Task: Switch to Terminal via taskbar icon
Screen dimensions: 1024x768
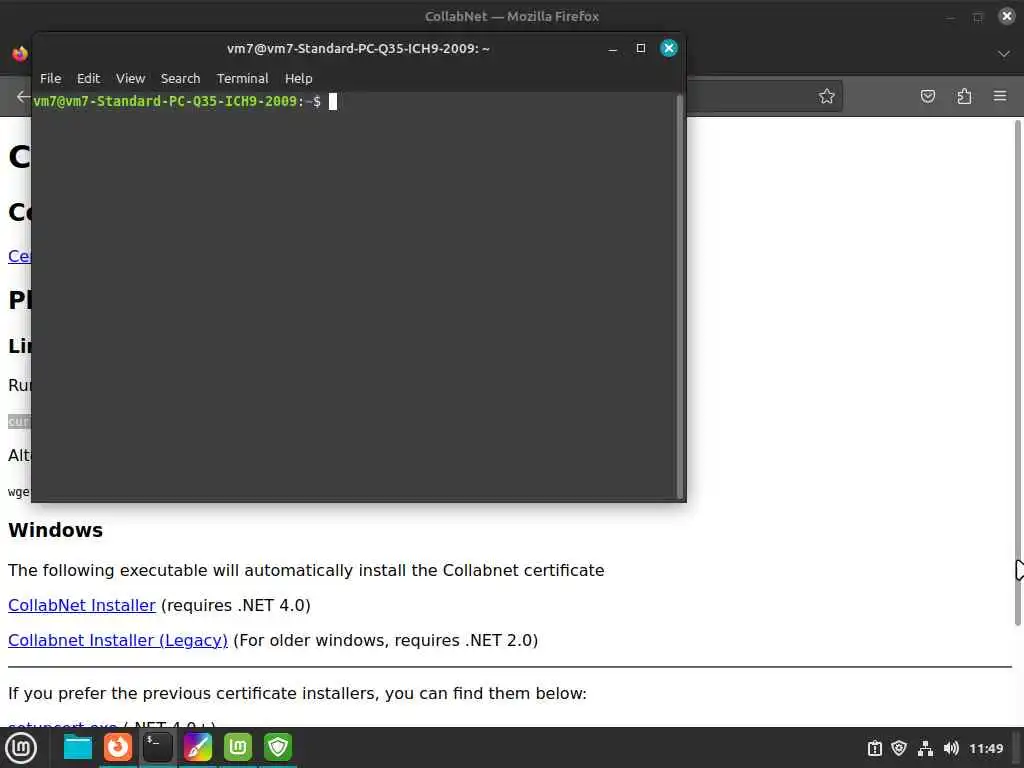Action: [x=157, y=747]
